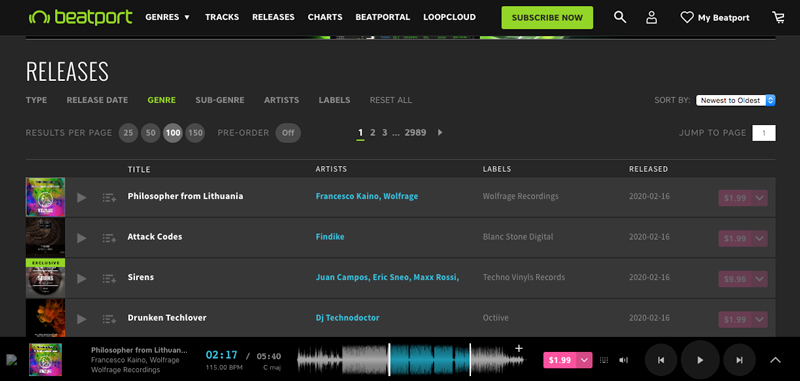Open Genres dropdown menu
Screen dimensions: 800x381
point(167,17)
